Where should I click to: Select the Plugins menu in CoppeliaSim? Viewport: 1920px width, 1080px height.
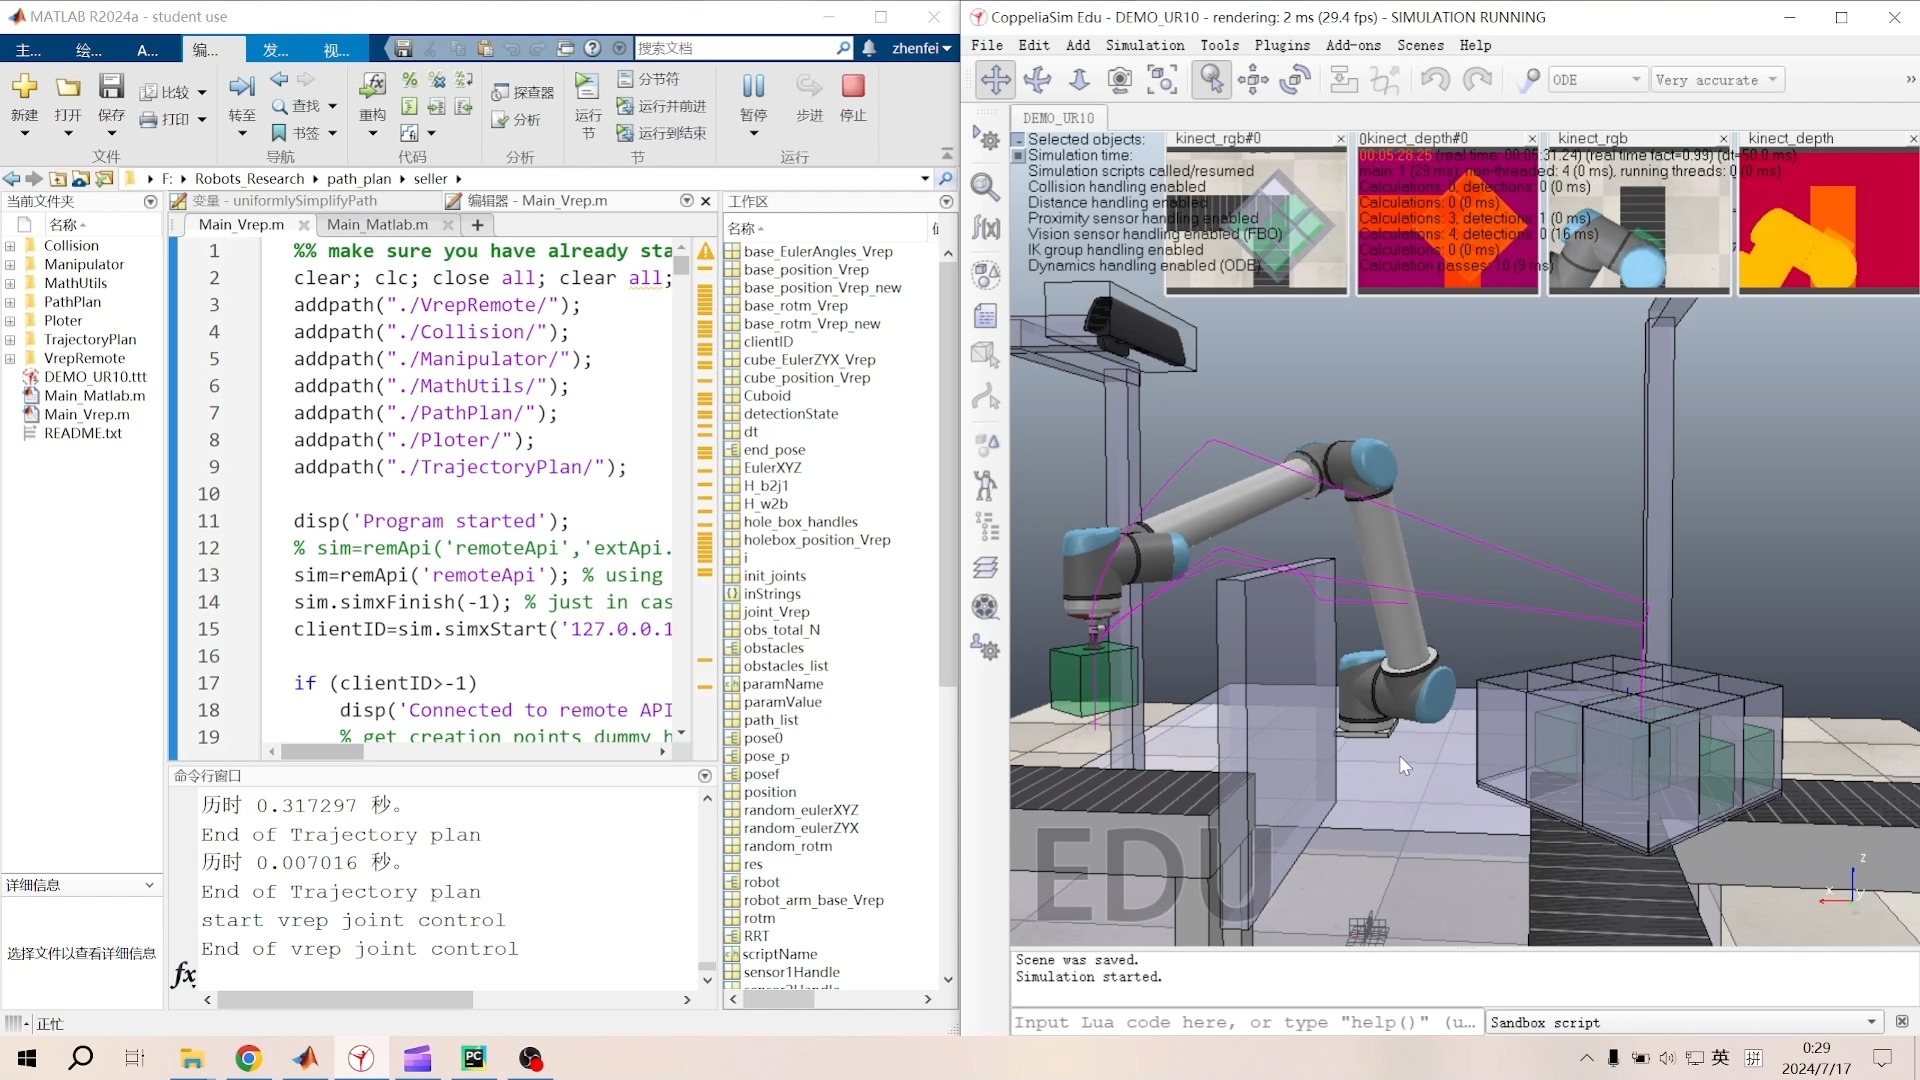coord(1280,45)
